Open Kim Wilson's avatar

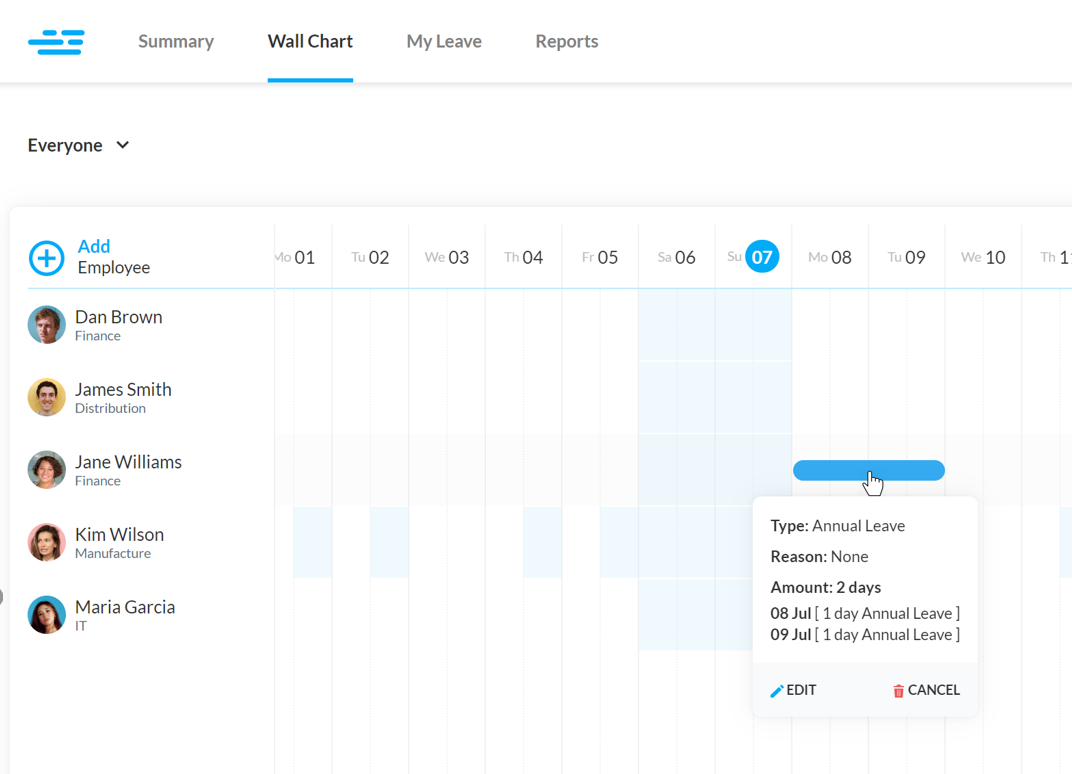(46, 542)
